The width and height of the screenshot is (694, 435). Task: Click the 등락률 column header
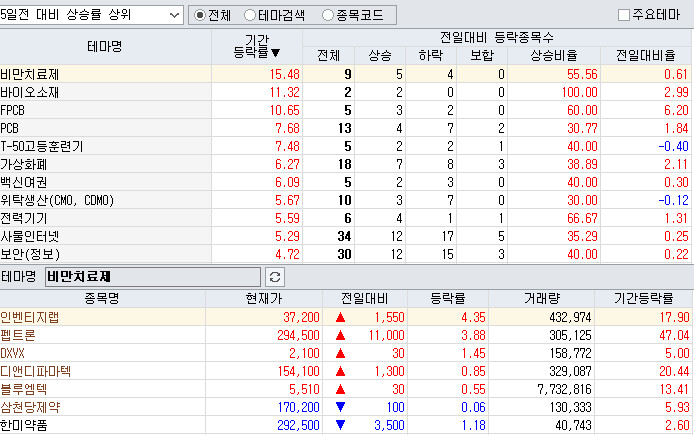click(448, 298)
